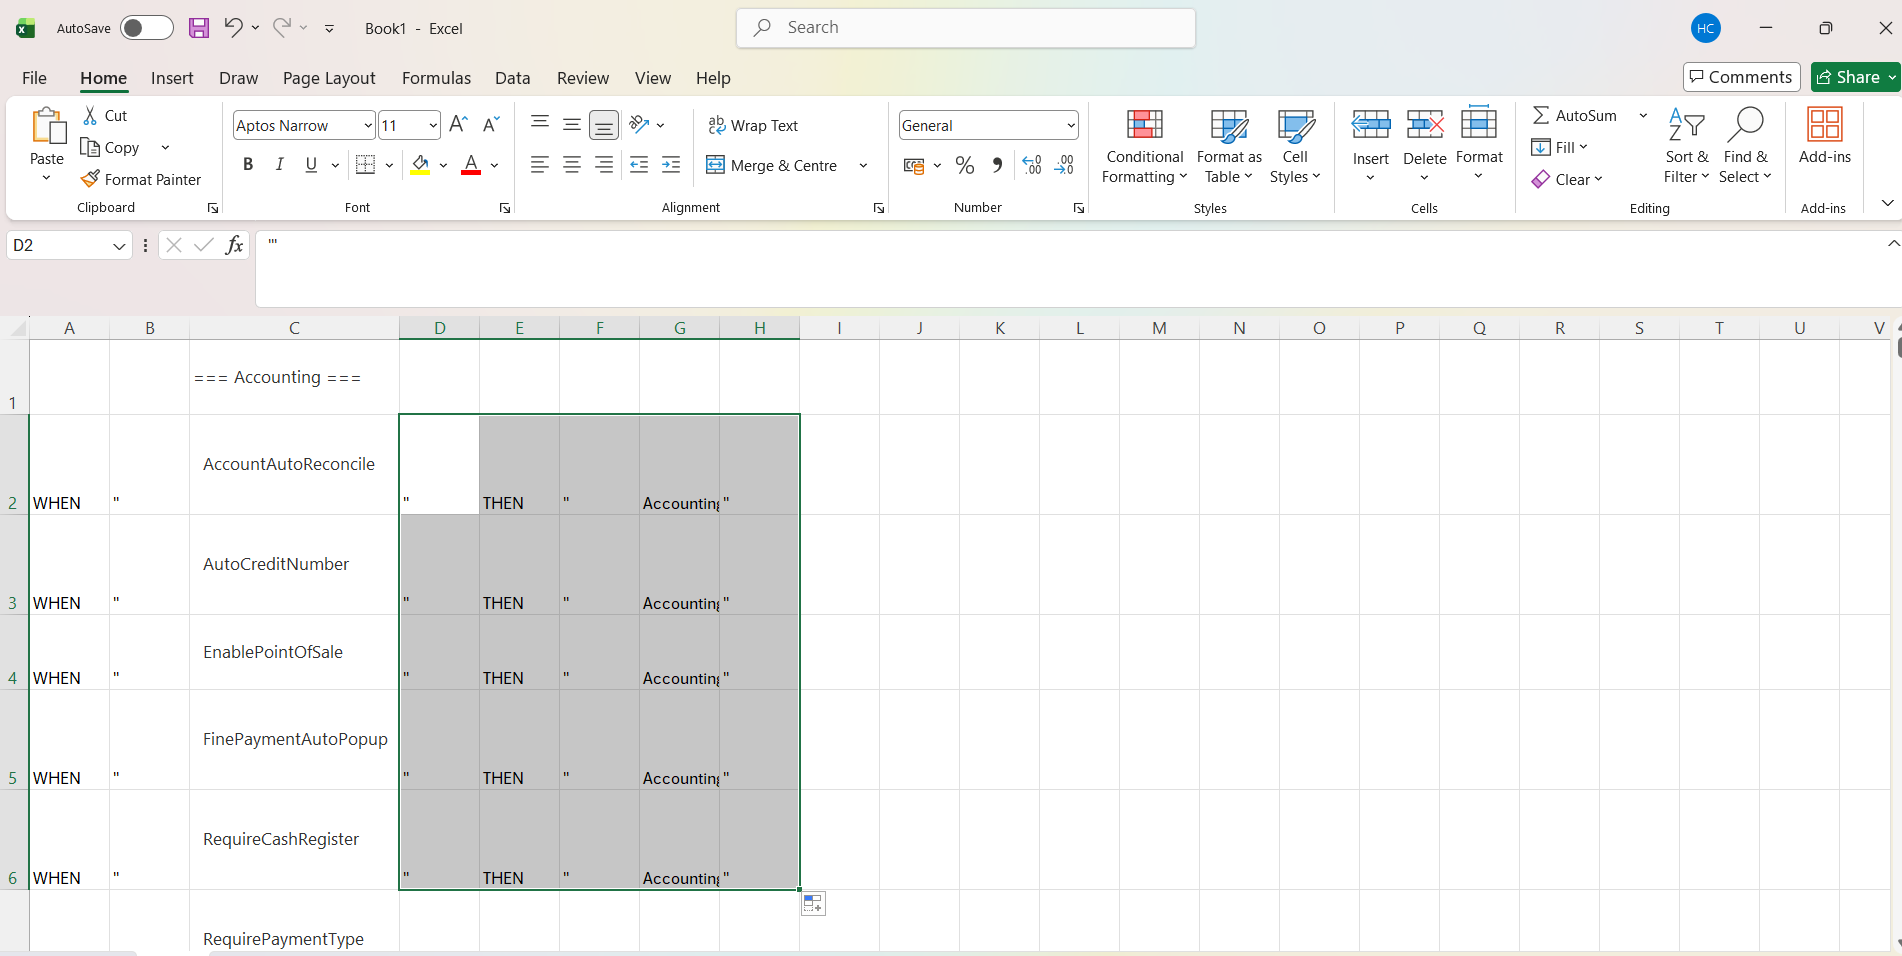The height and width of the screenshot is (956, 1902).
Task: Click the Increase Font Size icon
Action: pyautogui.click(x=458, y=124)
